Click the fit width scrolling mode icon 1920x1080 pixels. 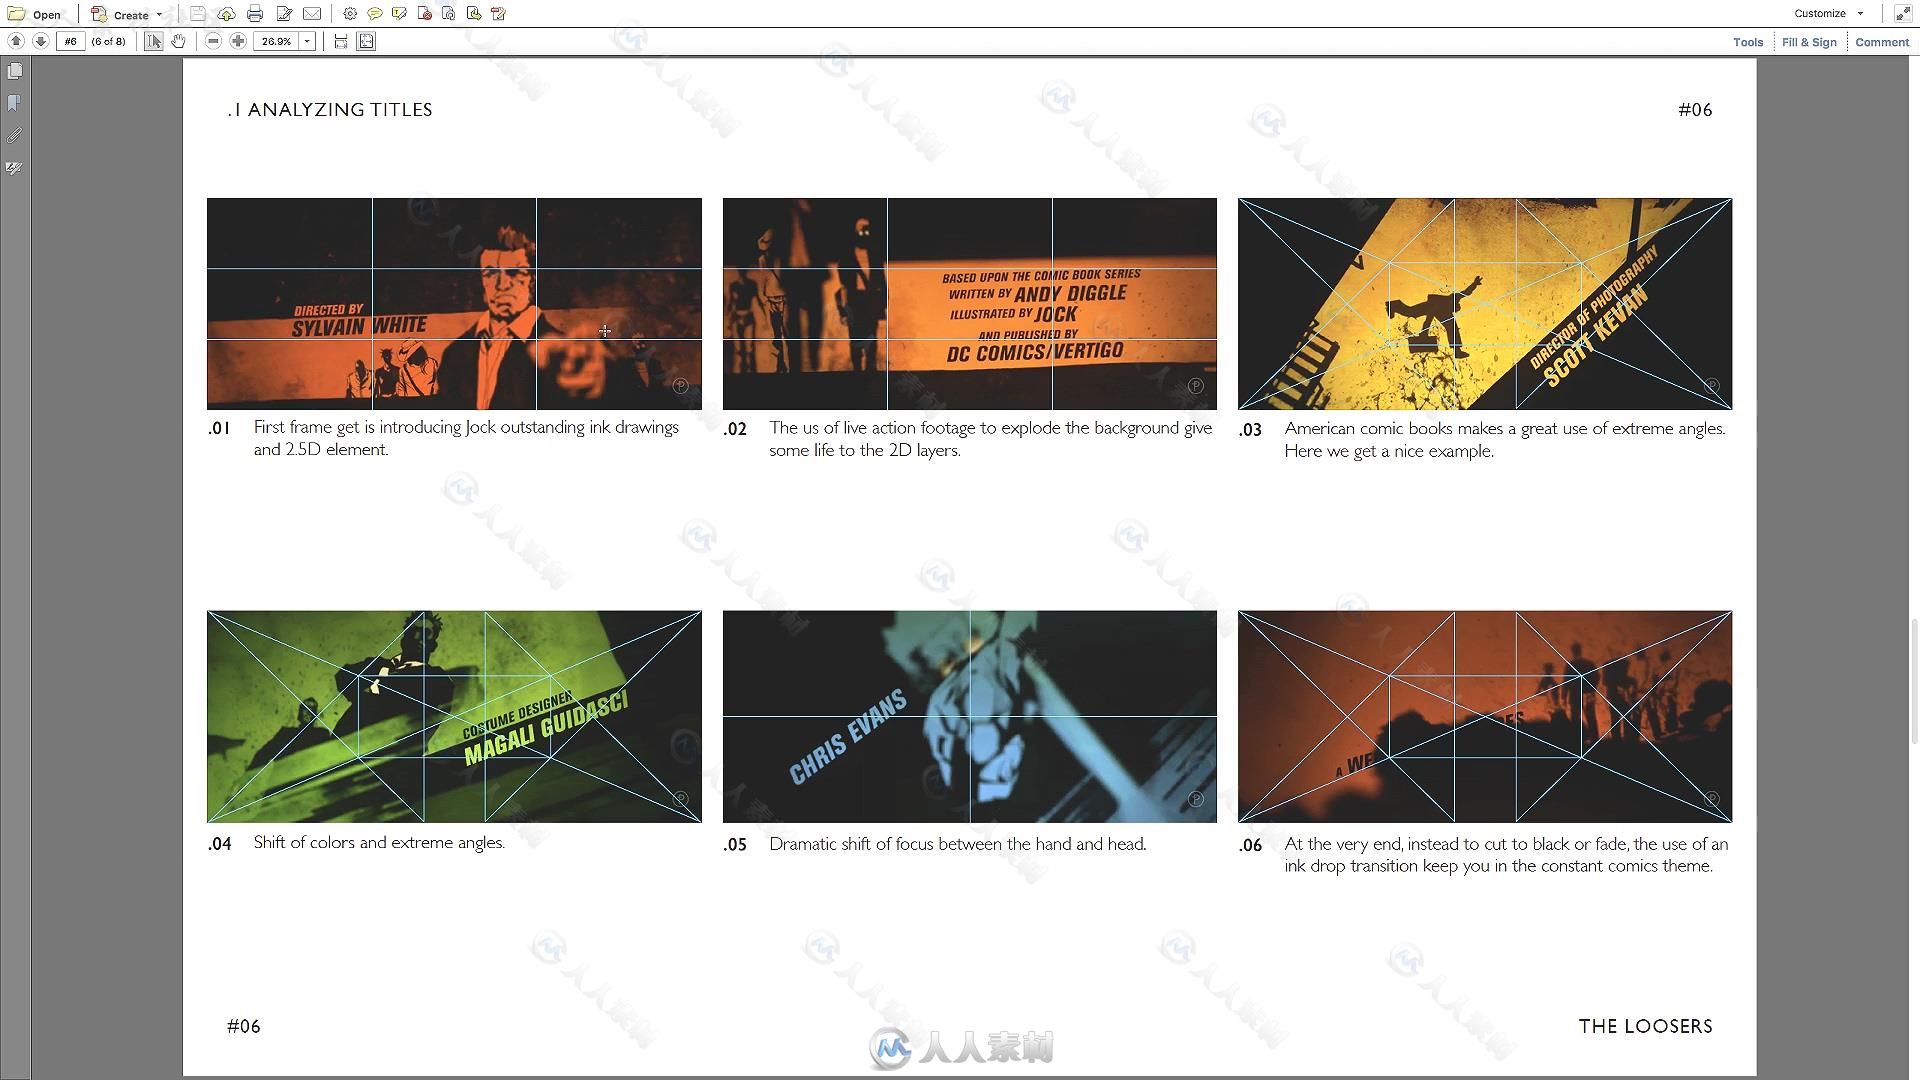pos(341,41)
